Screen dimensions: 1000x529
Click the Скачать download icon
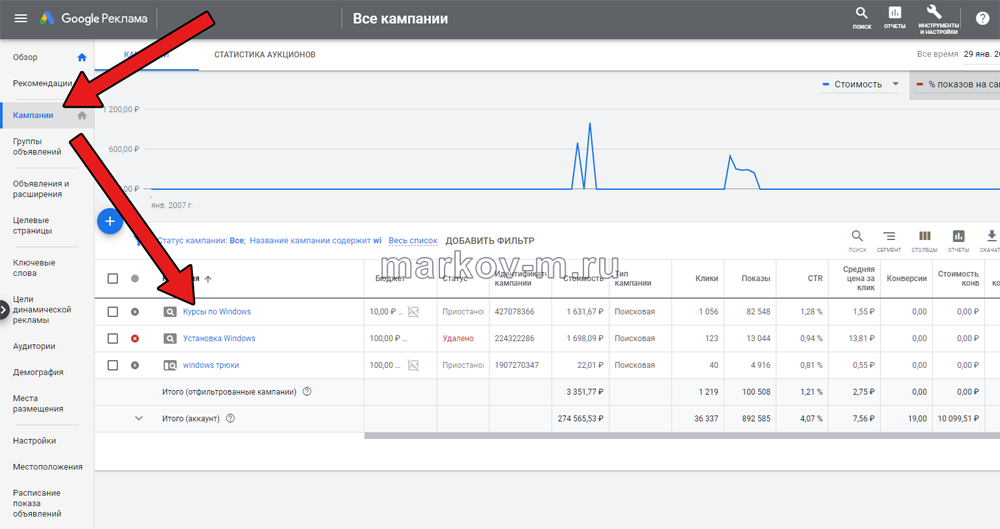coord(991,238)
